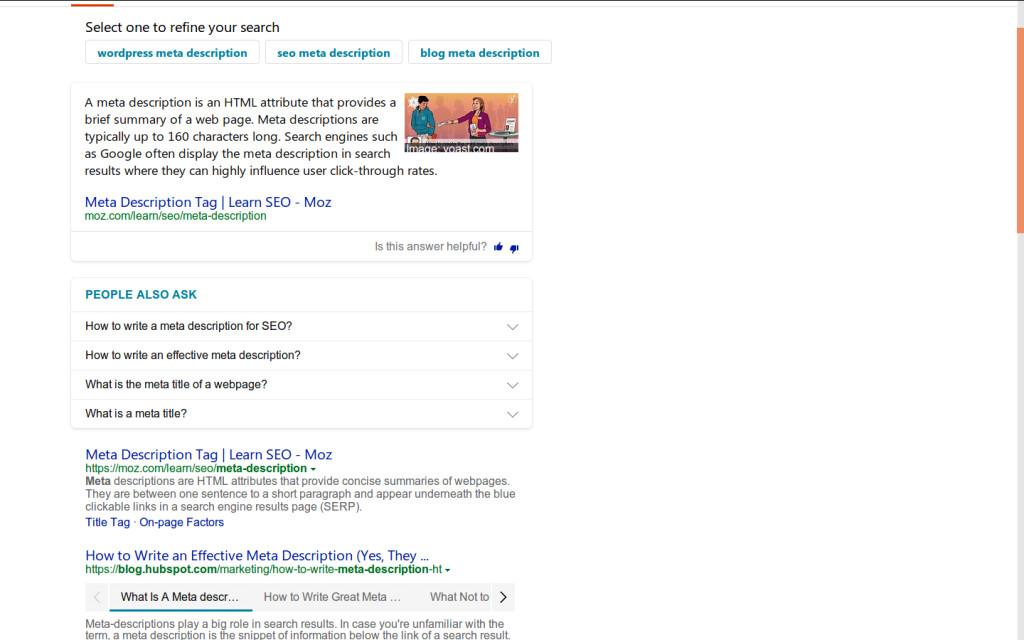This screenshot has height=640, width=1024.
Task: Click the page vertical scrollbar
Action: 1019,130
